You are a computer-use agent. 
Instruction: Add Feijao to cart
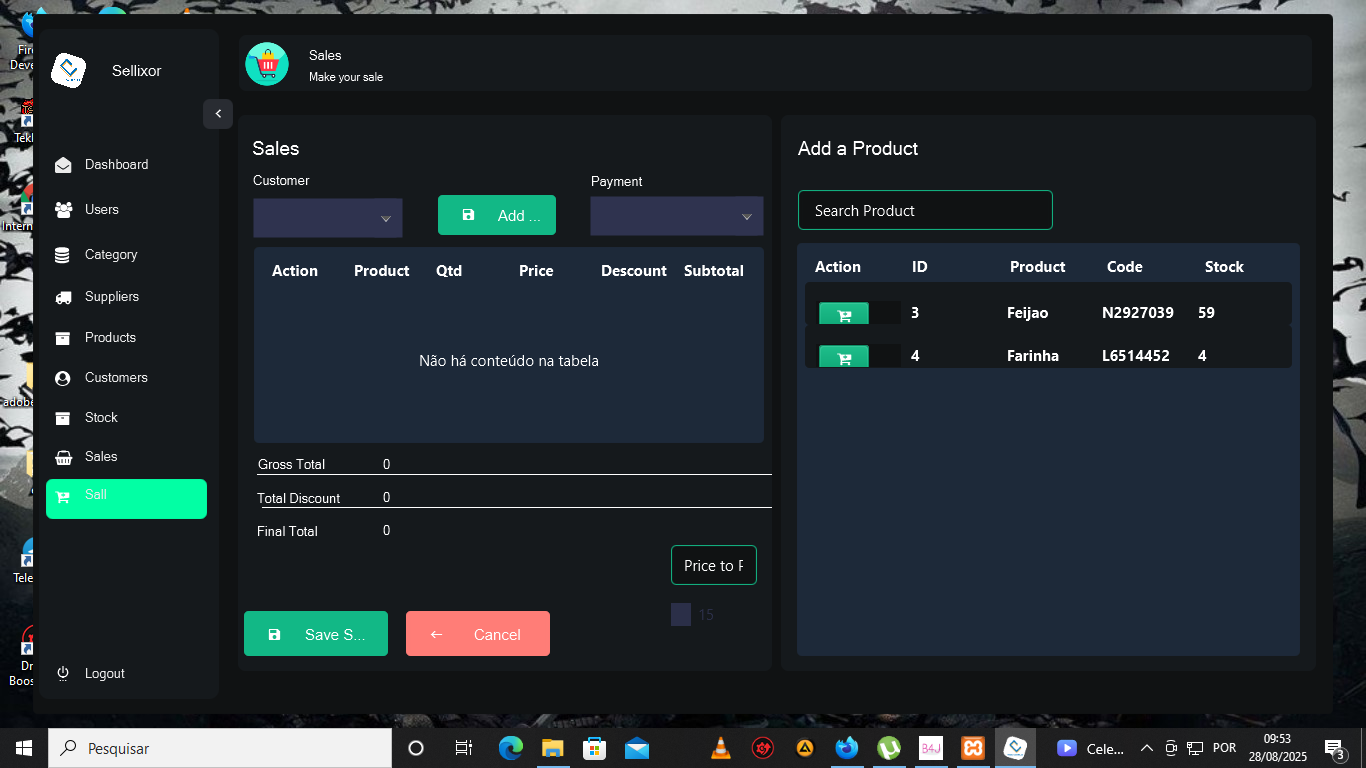(x=844, y=314)
